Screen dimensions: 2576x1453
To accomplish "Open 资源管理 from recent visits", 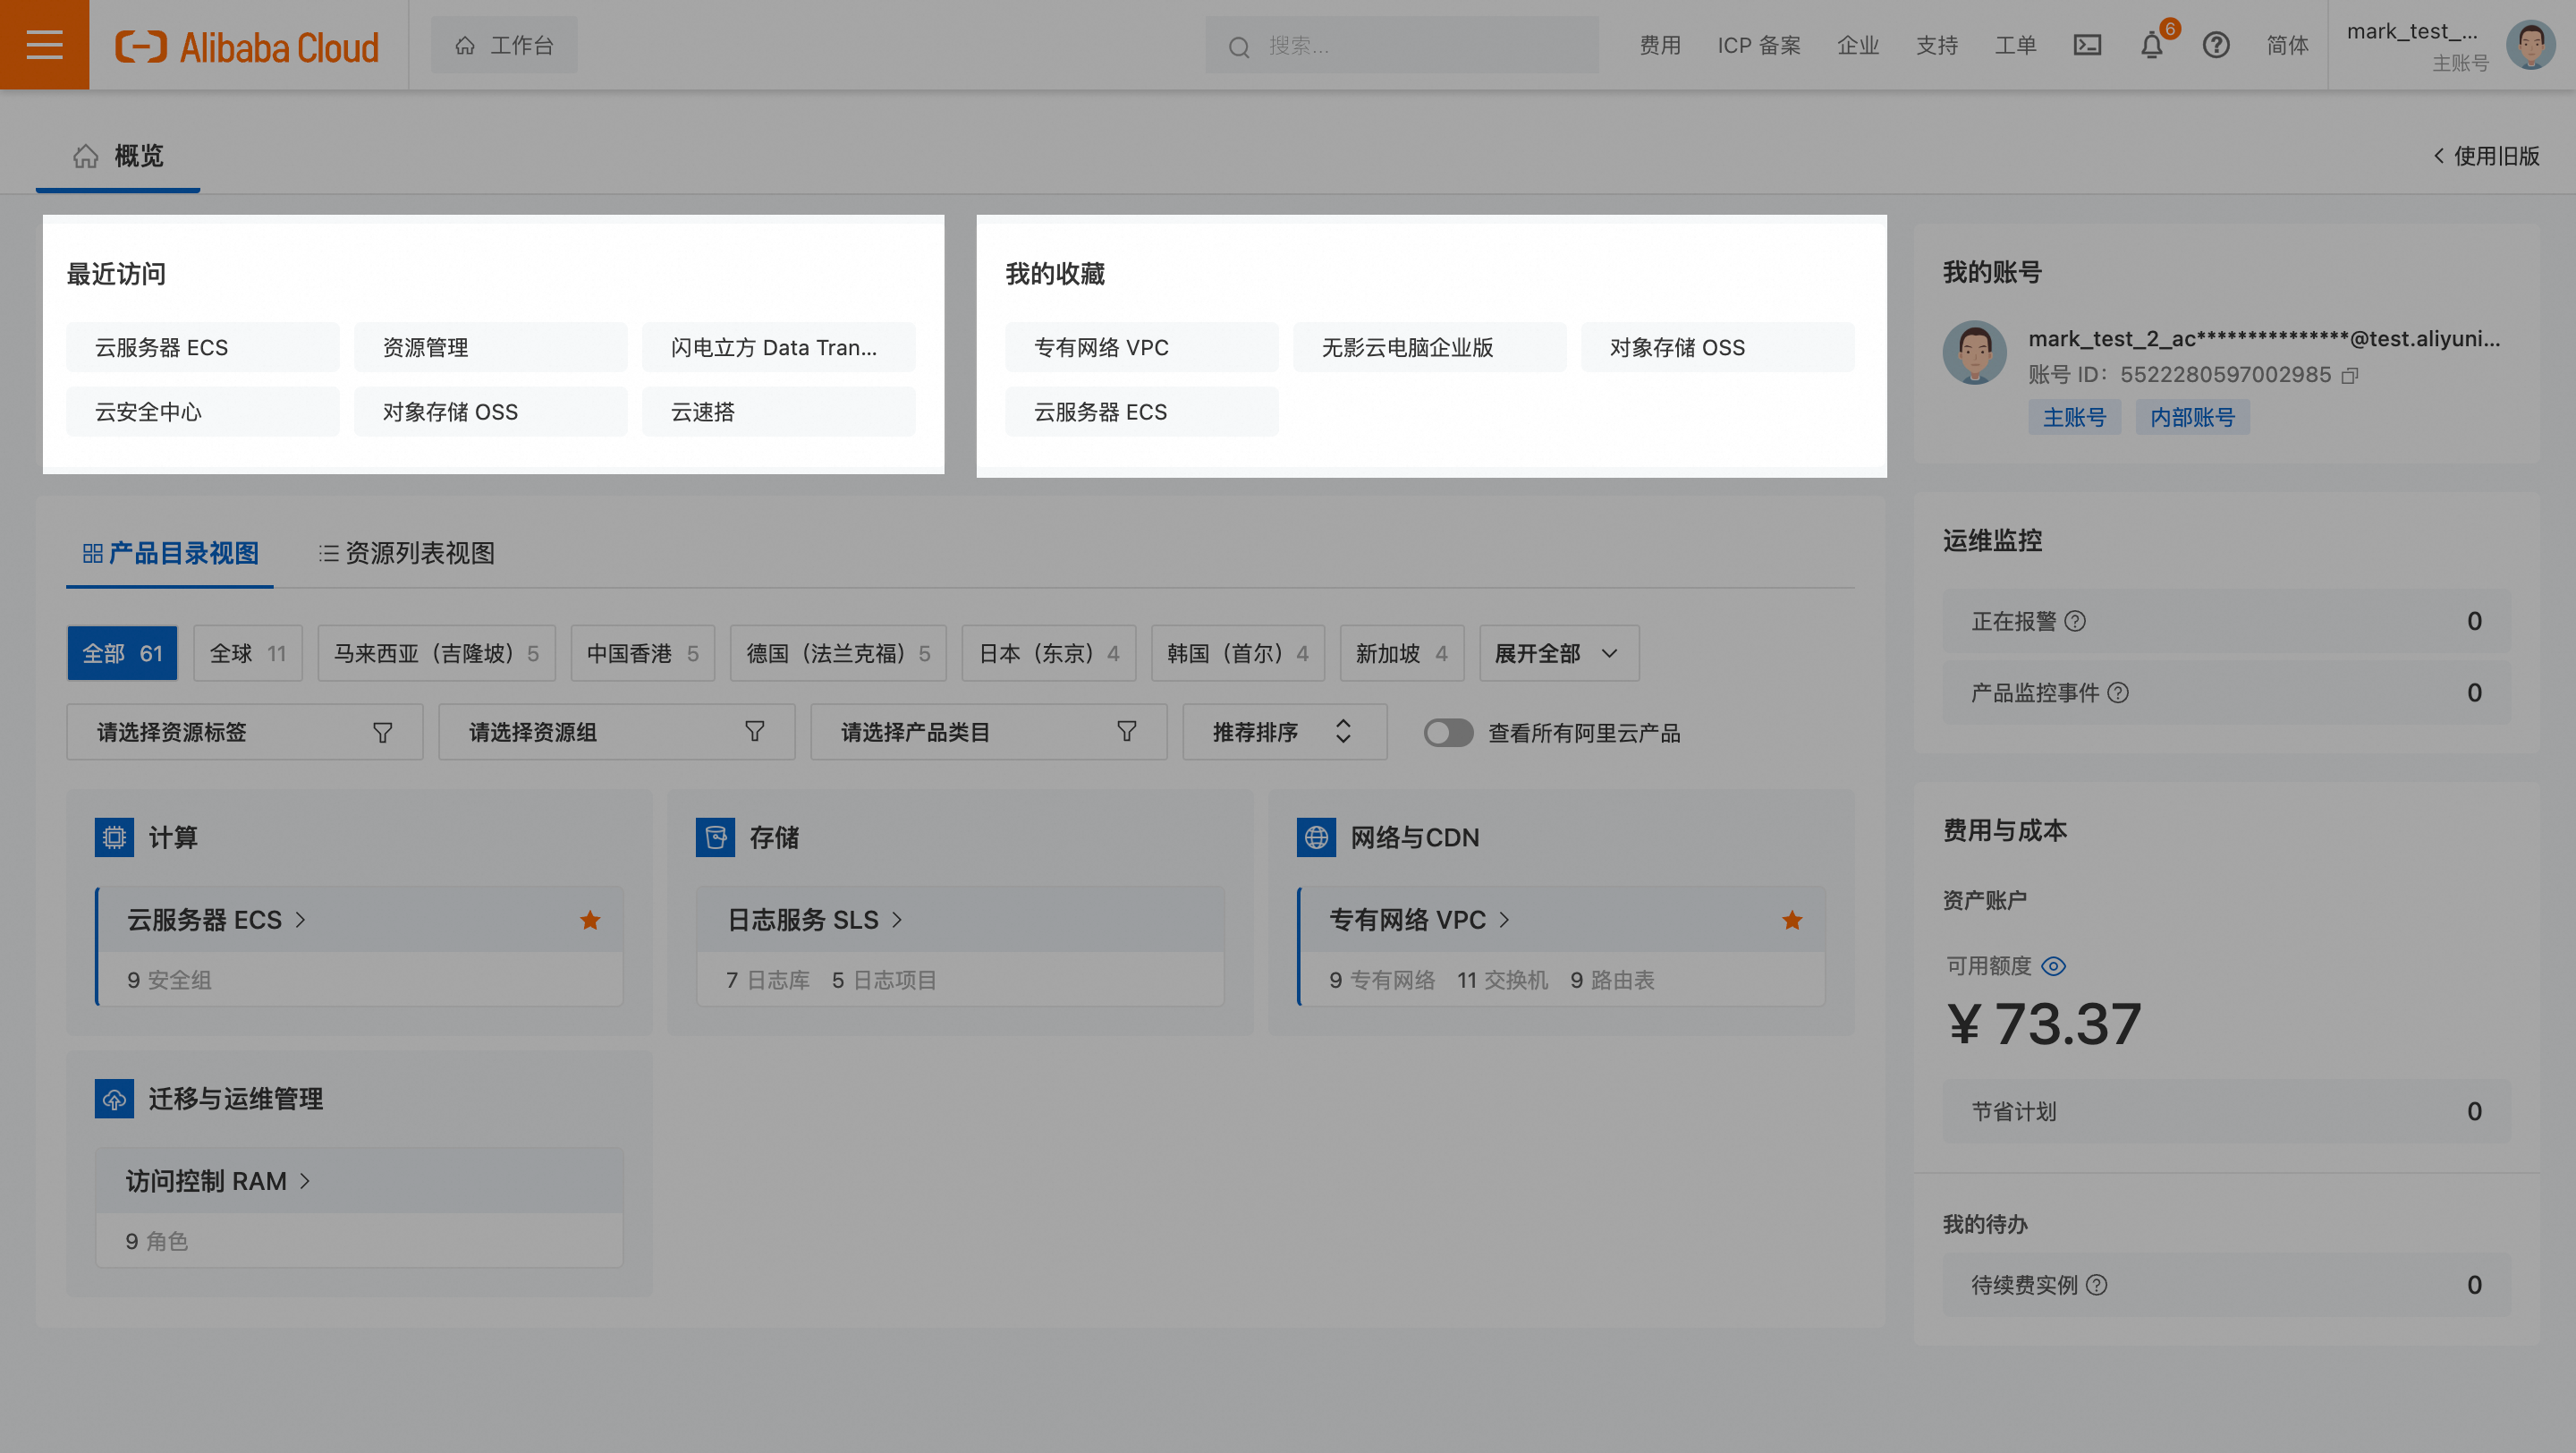I will pyautogui.click(x=491, y=347).
